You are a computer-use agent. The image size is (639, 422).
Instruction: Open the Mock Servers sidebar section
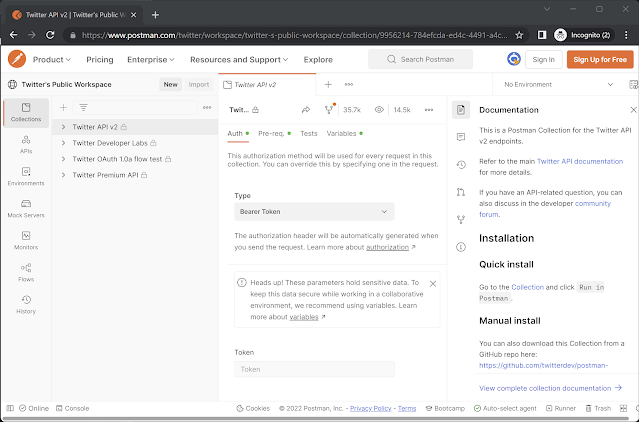tap(26, 209)
